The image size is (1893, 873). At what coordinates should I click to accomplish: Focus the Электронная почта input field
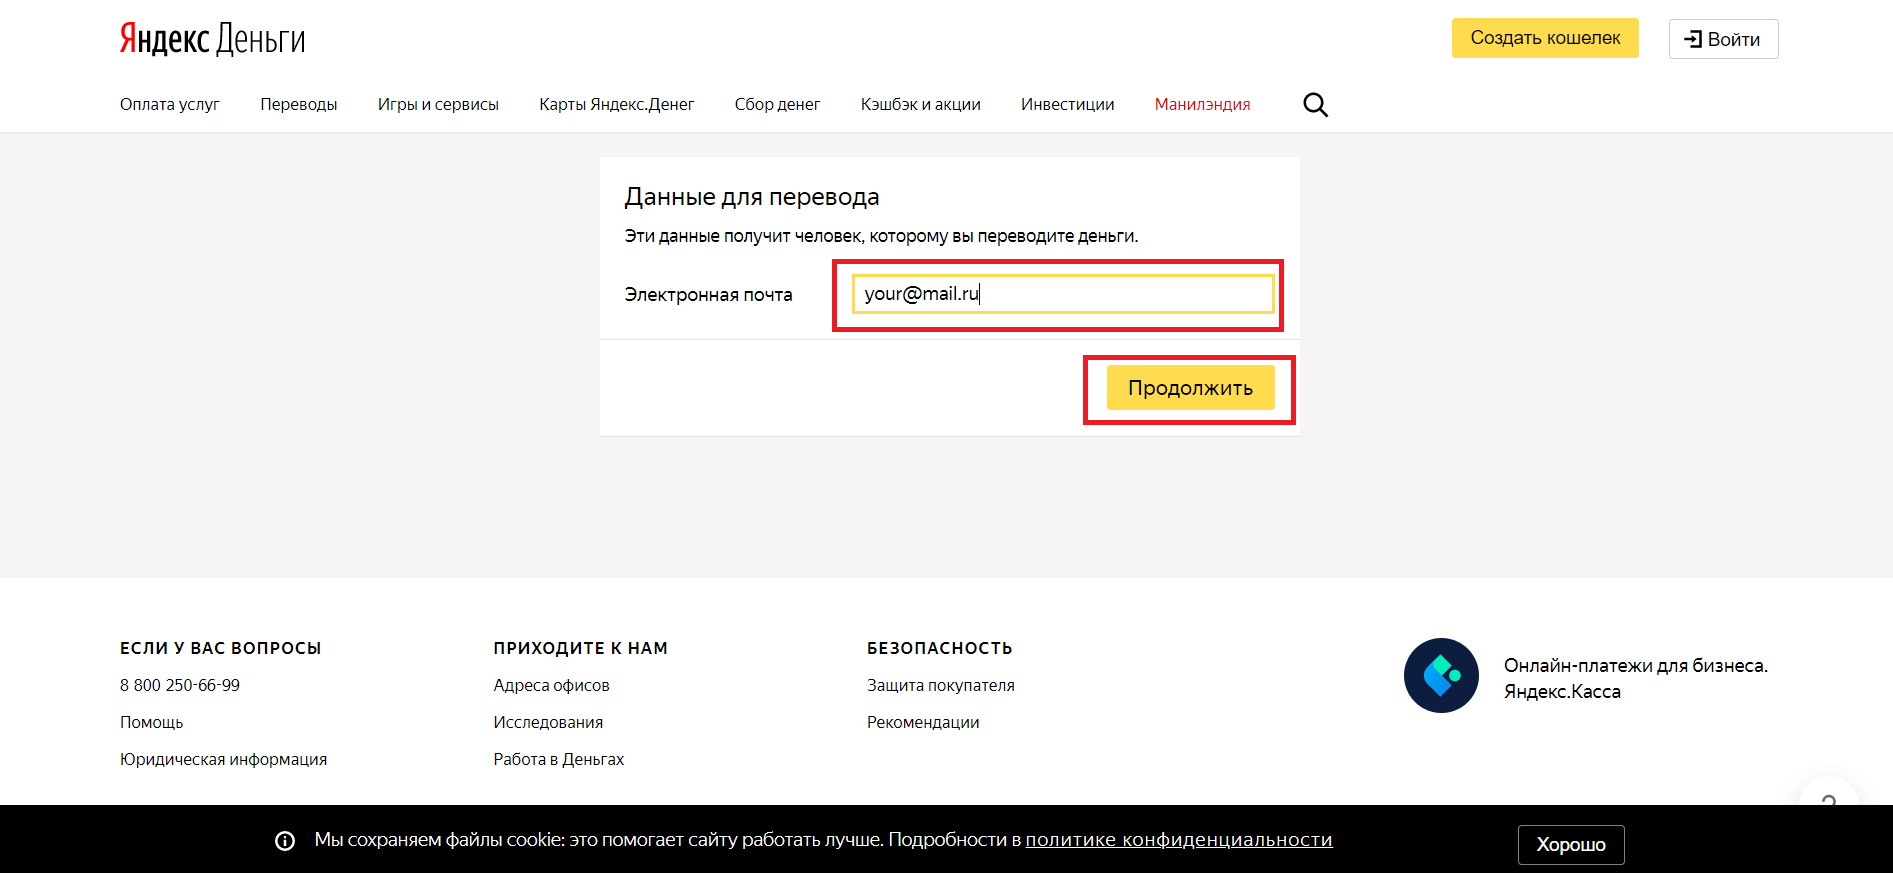tap(1062, 294)
